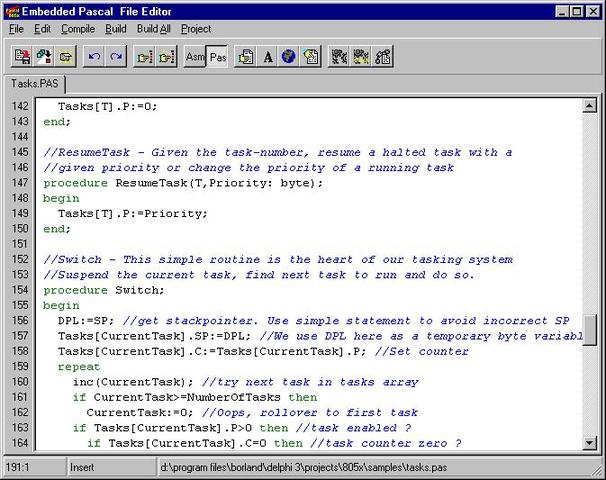This screenshot has height=480, width=606.
Task: Open font settings with the A icon
Action: [x=267, y=57]
